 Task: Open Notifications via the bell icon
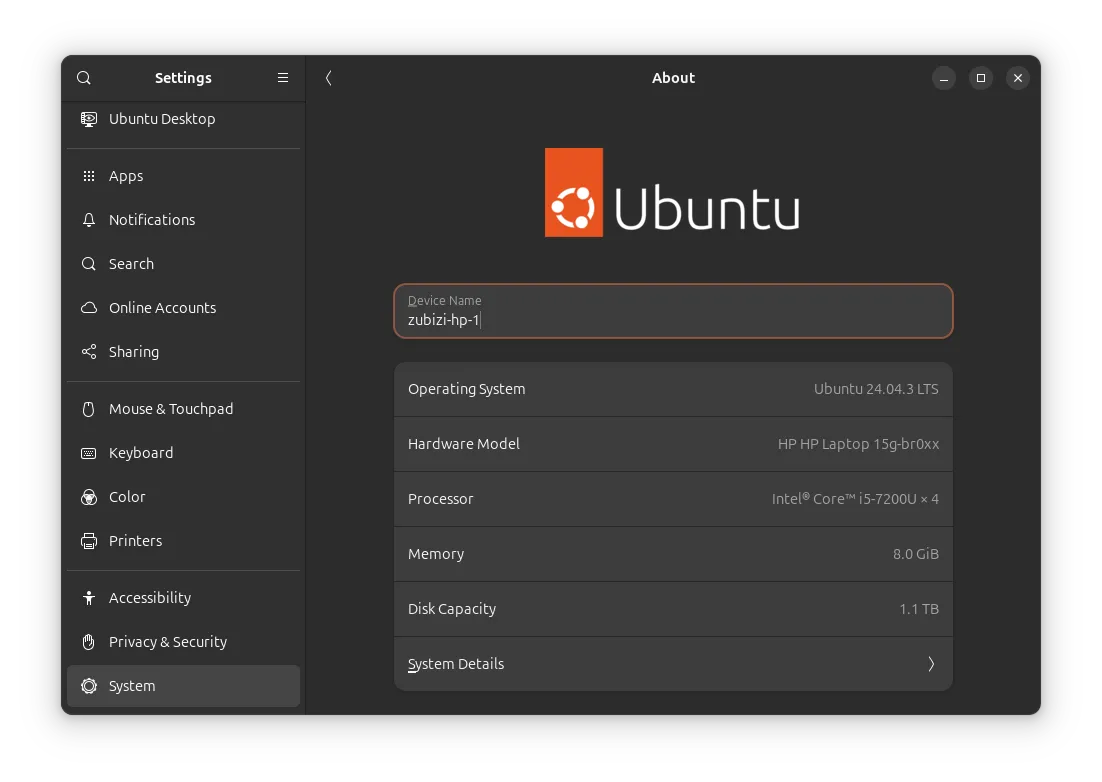[89, 219]
